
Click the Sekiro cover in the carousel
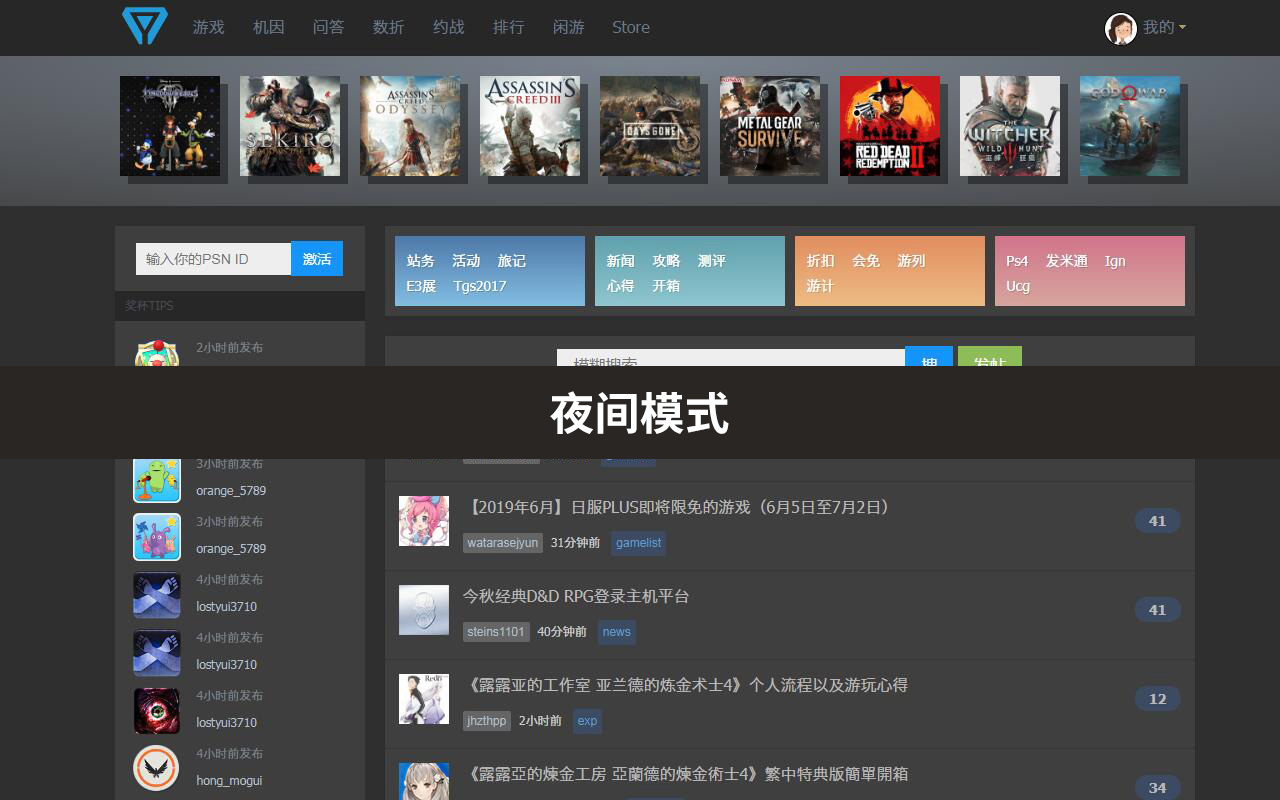tap(290, 125)
